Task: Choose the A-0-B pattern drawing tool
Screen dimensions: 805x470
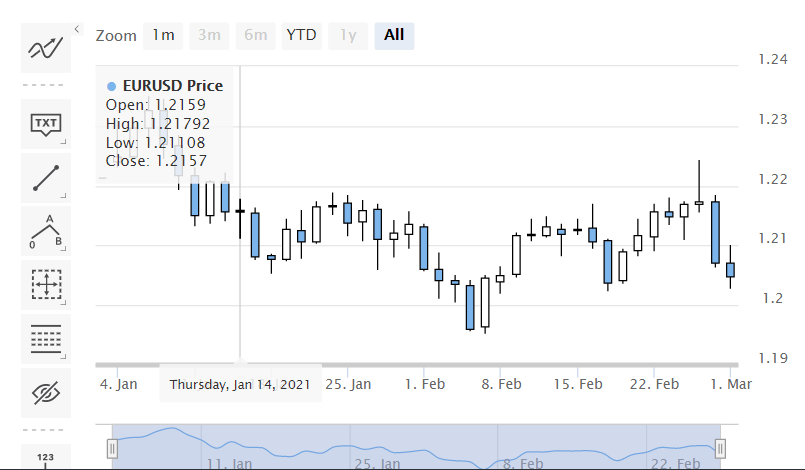Action: (x=46, y=231)
